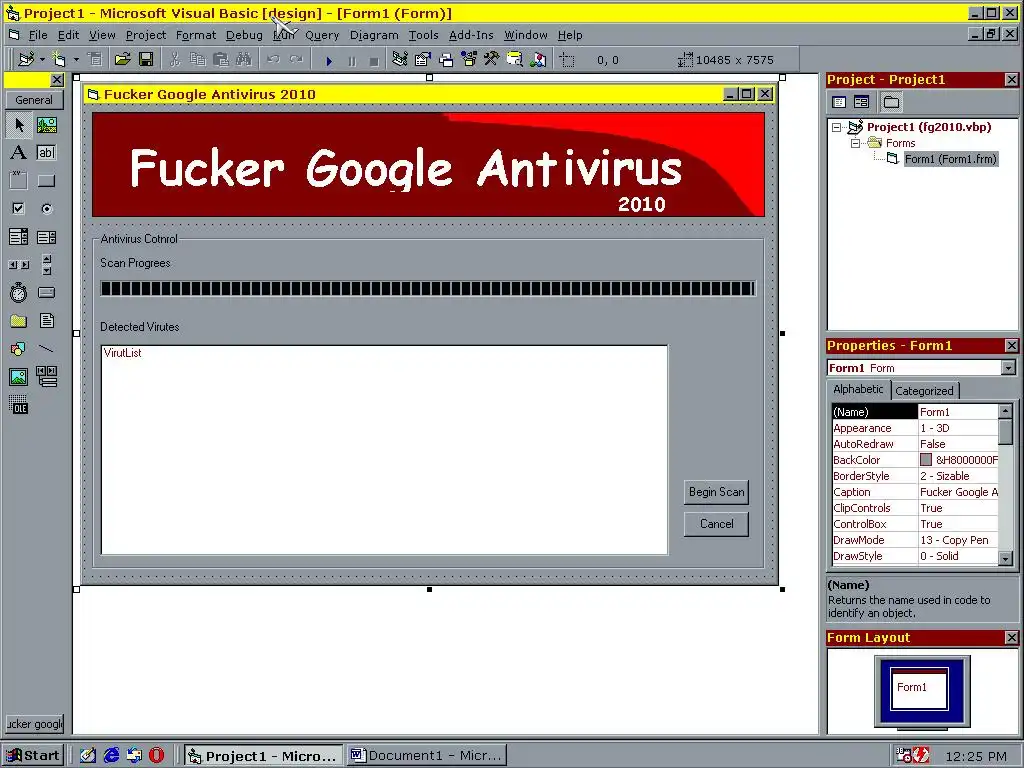The width and height of the screenshot is (1024, 768).
Task: Click the Properties Window toolbar icon
Action: click(423, 60)
